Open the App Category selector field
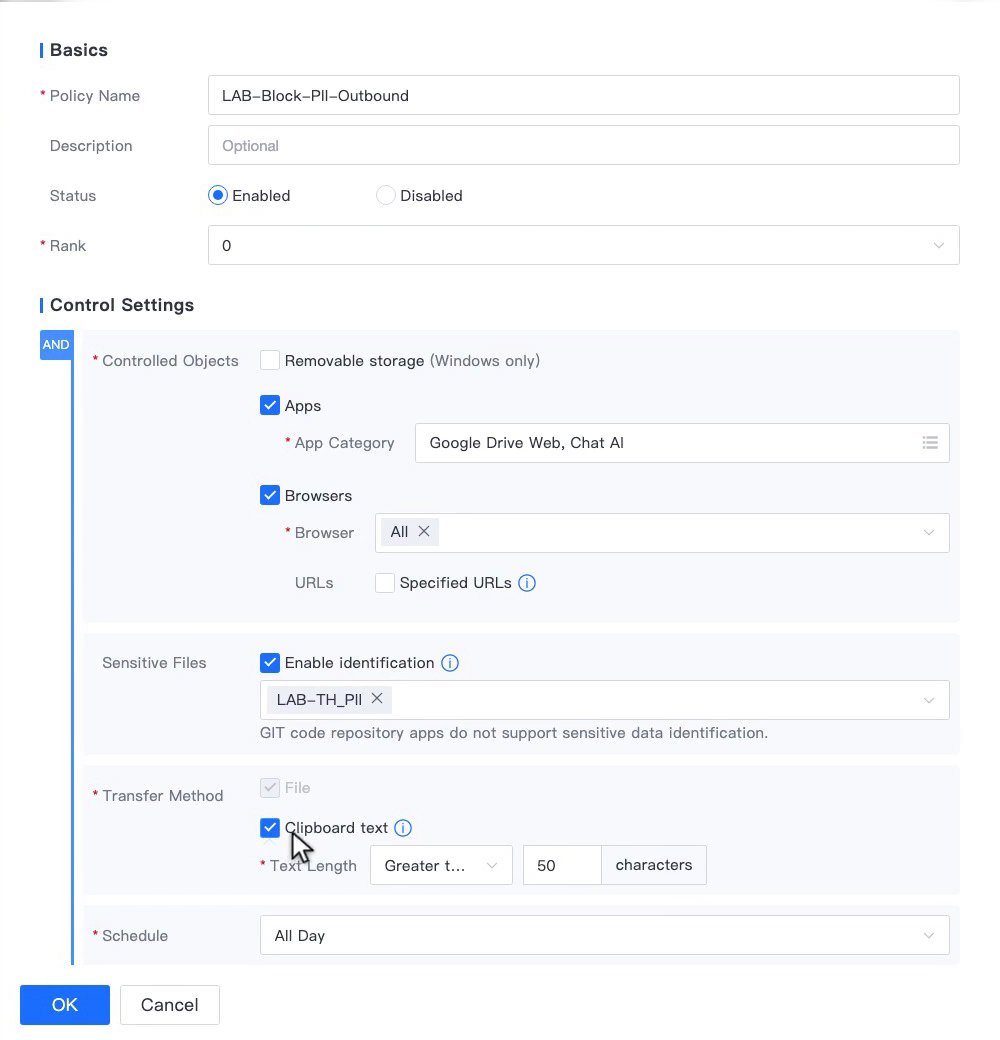The width and height of the screenshot is (1000, 1040). (x=682, y=443)
